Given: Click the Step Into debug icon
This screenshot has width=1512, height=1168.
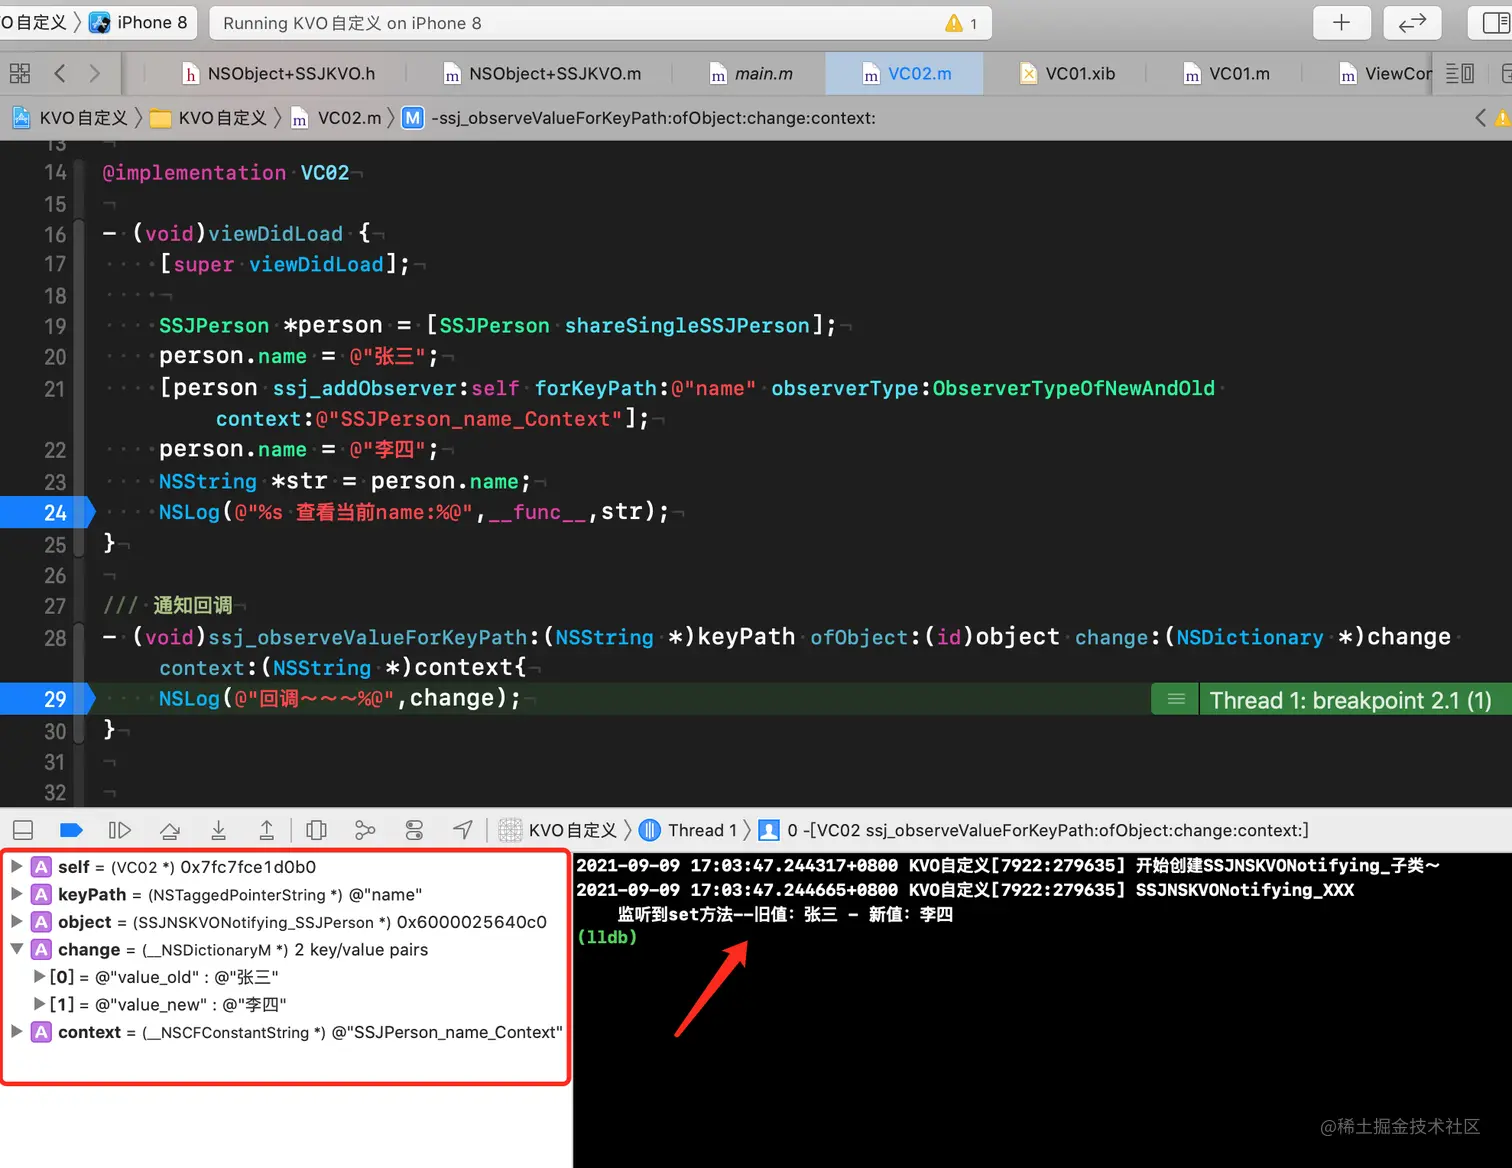Looking at the screenshot, I should [218, 830].
